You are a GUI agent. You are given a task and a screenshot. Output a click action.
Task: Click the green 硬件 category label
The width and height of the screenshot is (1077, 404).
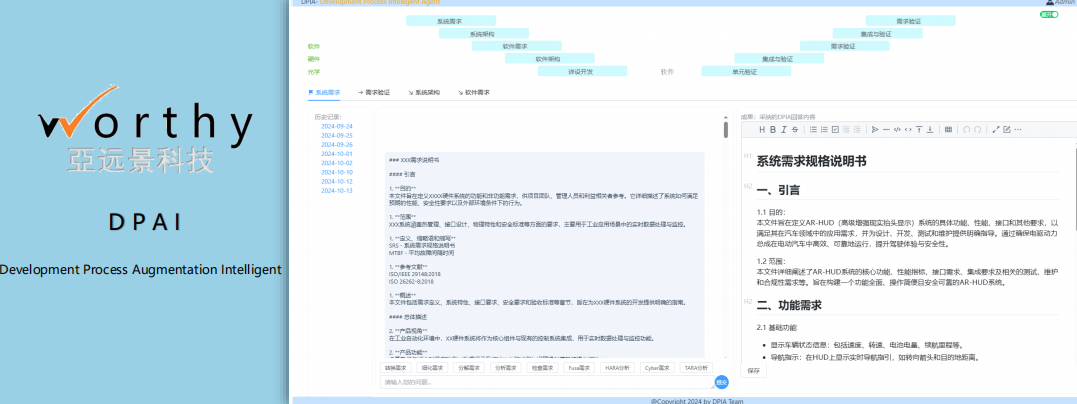click(x=314, y=59)
